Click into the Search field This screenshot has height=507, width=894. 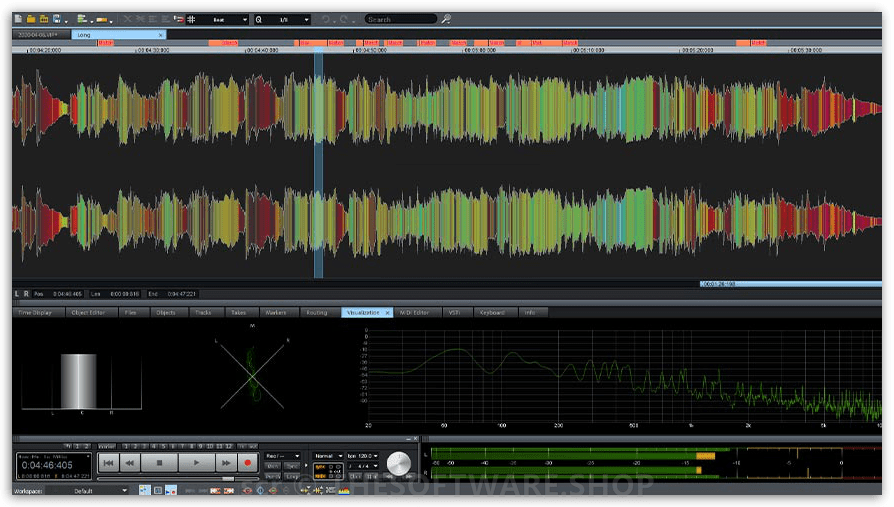point(400,19)
